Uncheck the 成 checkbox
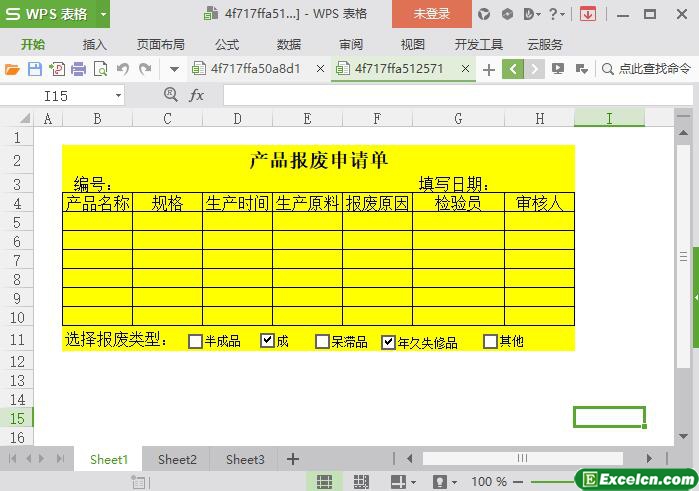699x491 pixels. 267,341
